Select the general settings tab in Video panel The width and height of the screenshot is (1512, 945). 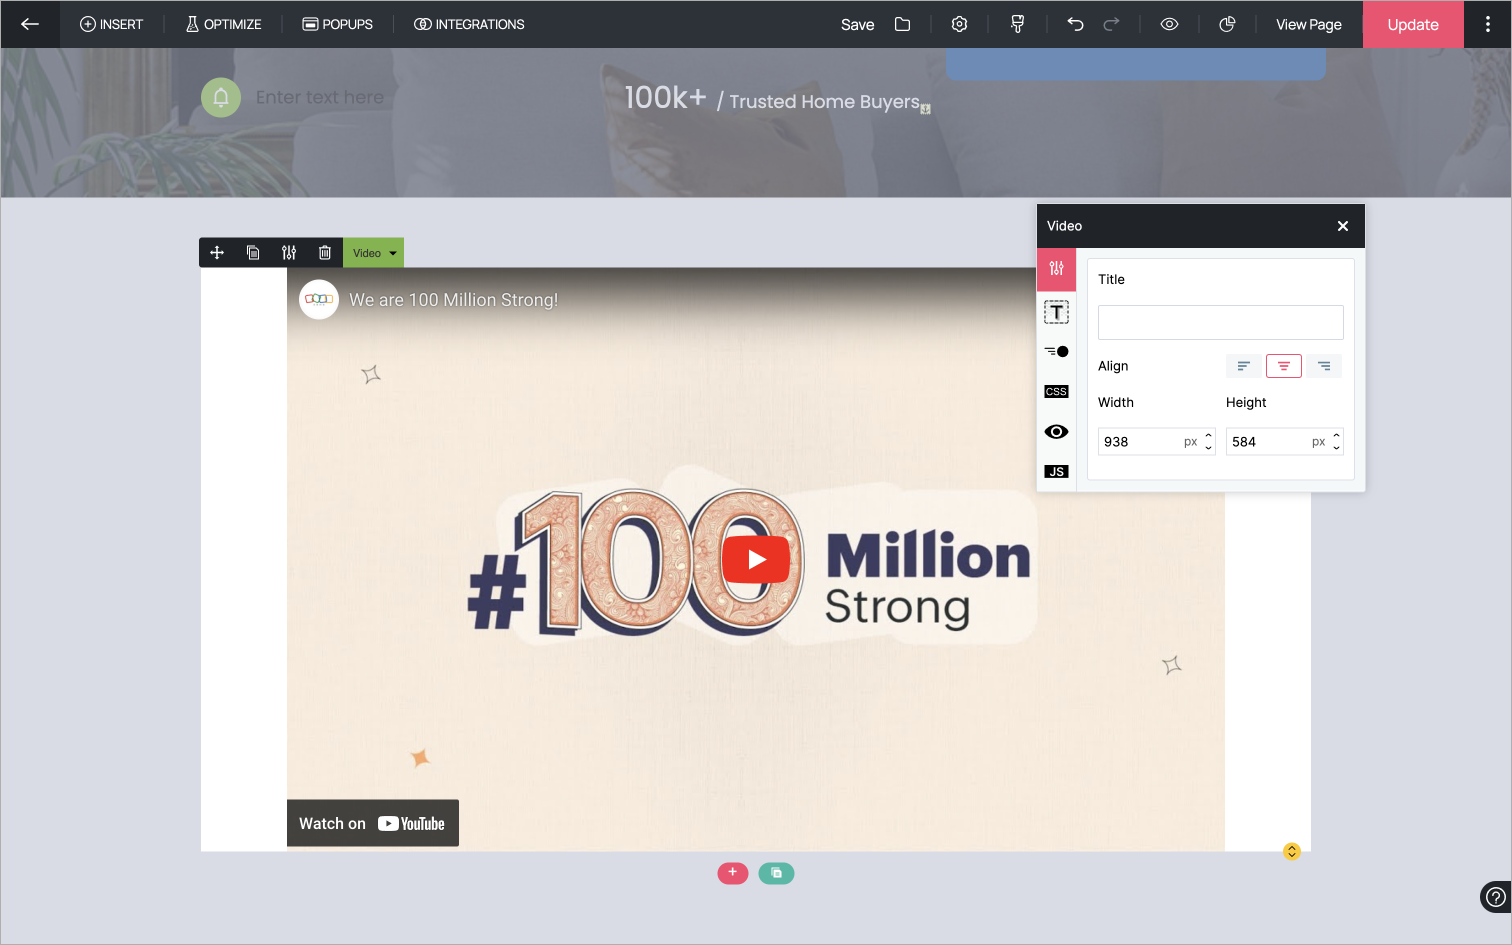[1057, 269]
